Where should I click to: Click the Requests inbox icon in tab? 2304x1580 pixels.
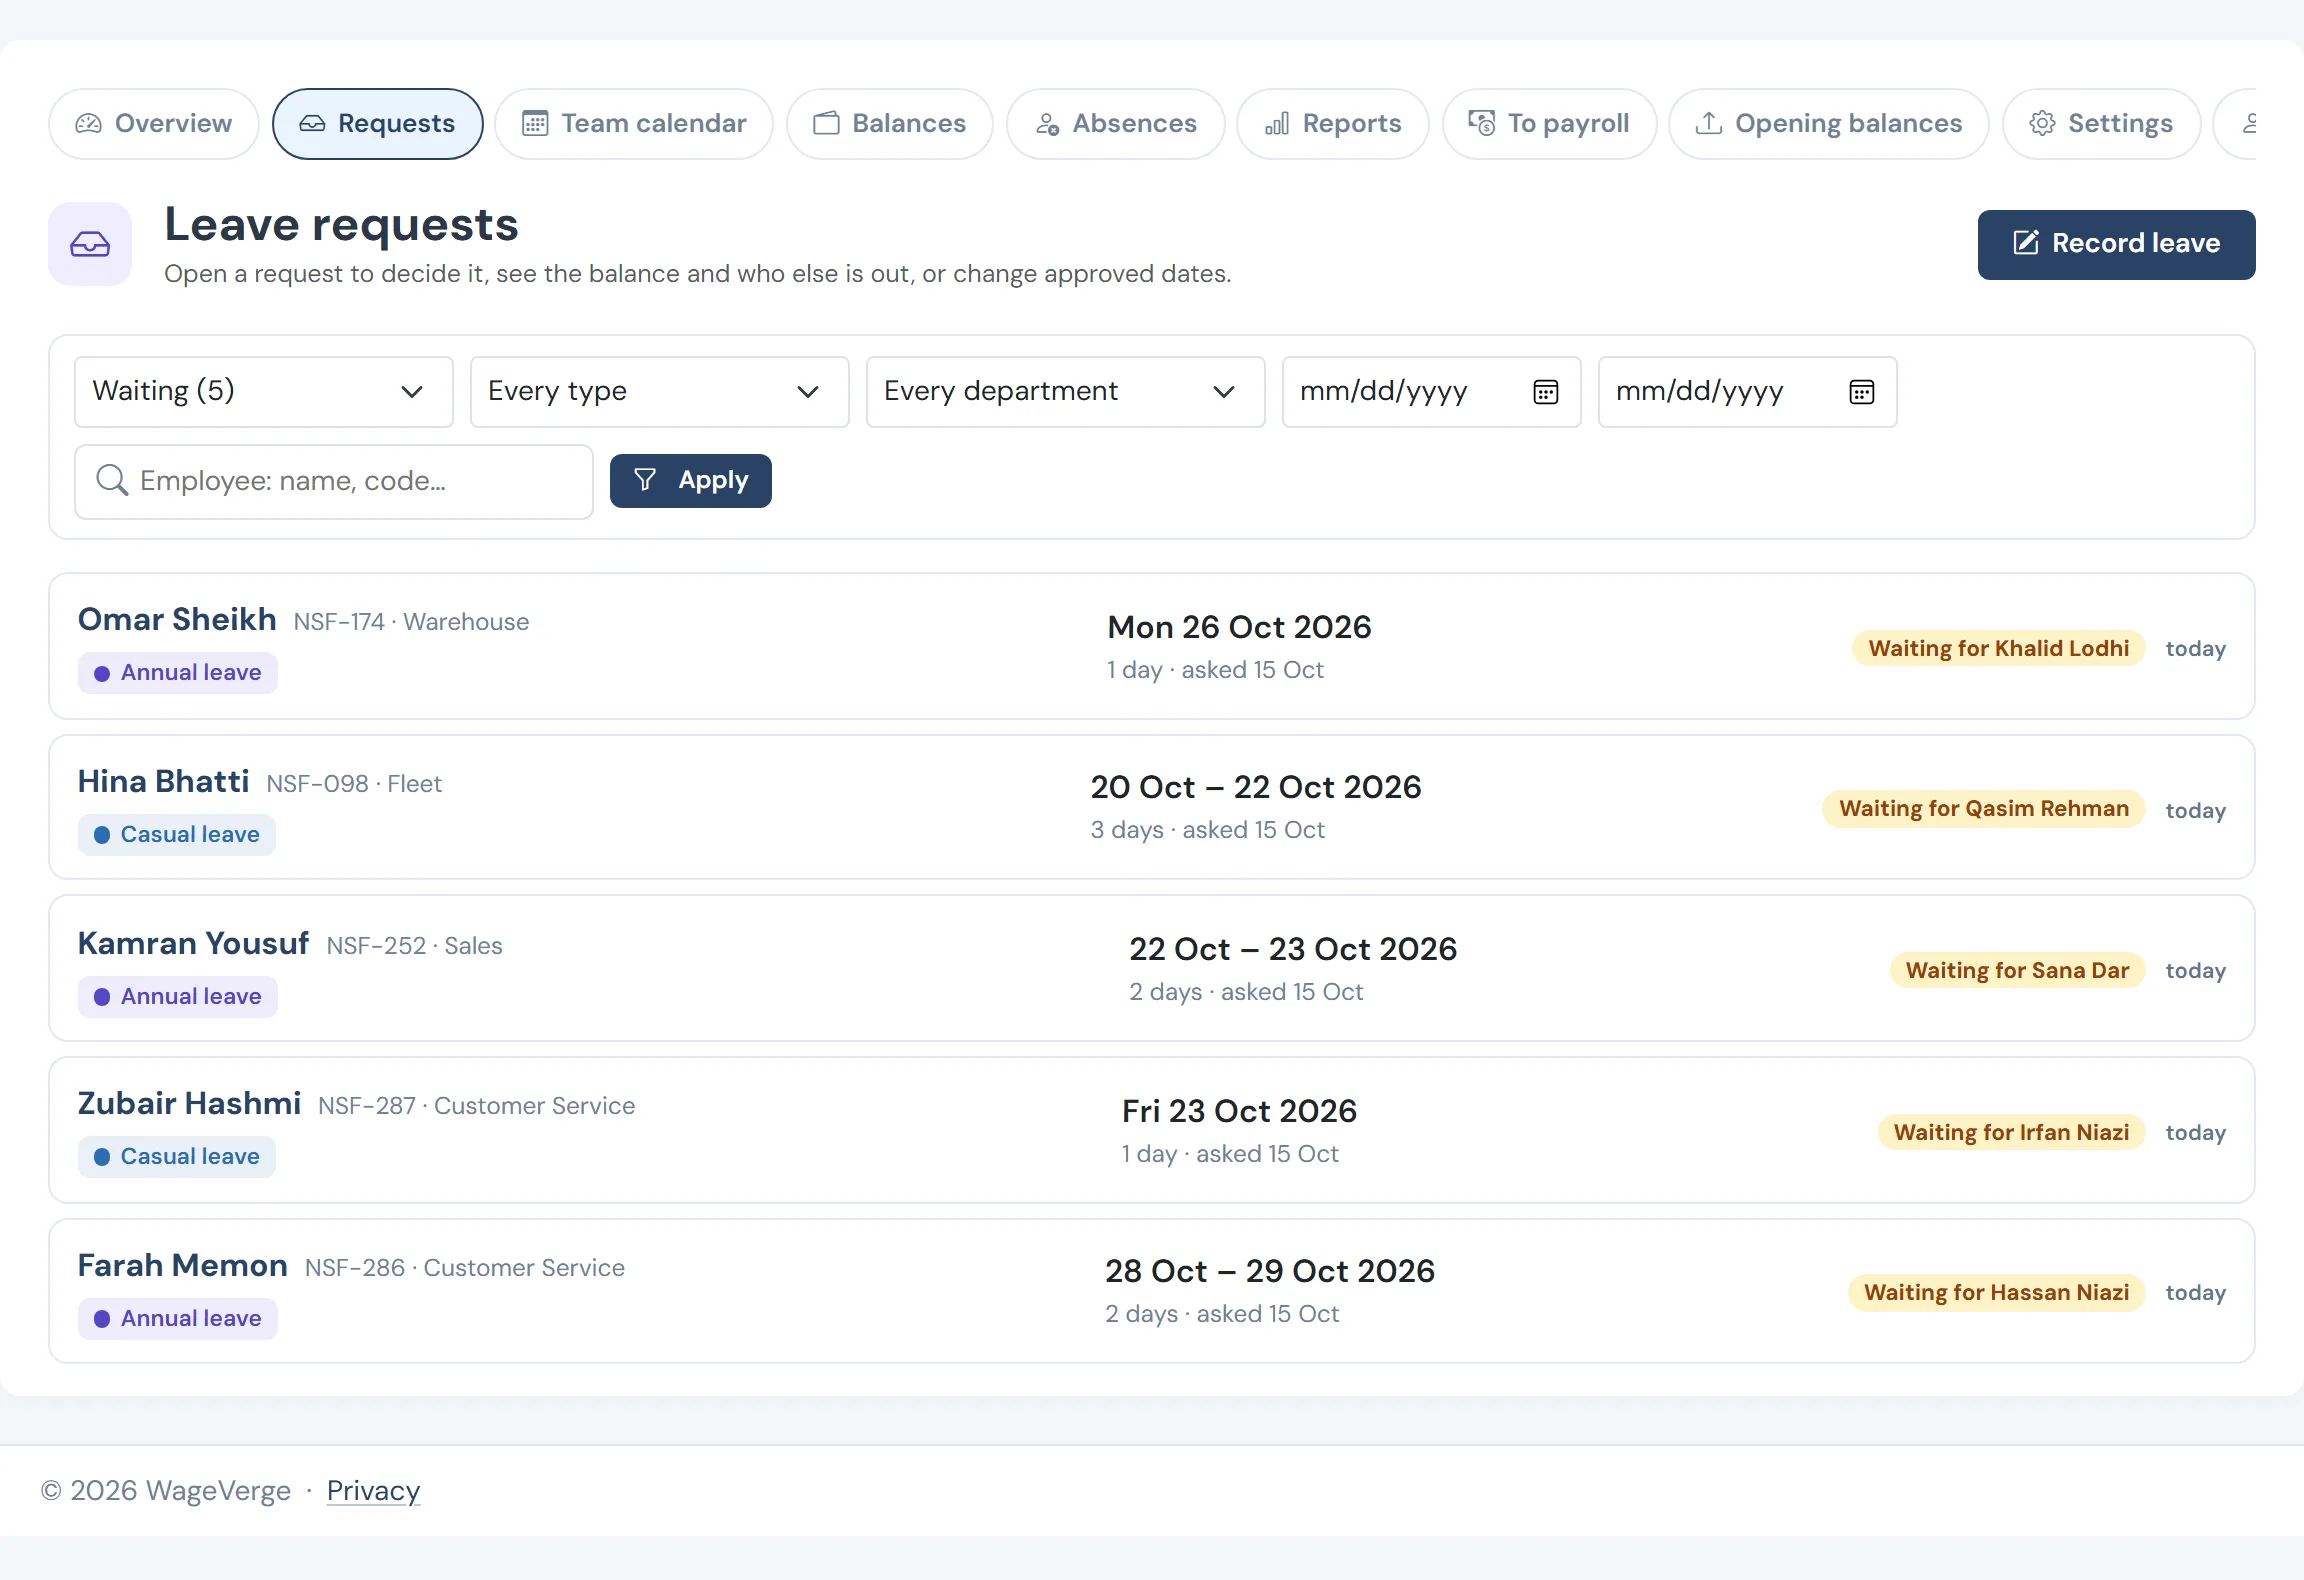313,124
